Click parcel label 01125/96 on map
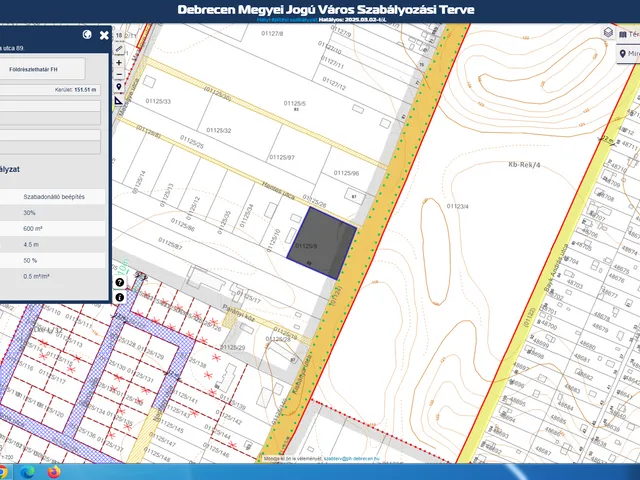 346,173
